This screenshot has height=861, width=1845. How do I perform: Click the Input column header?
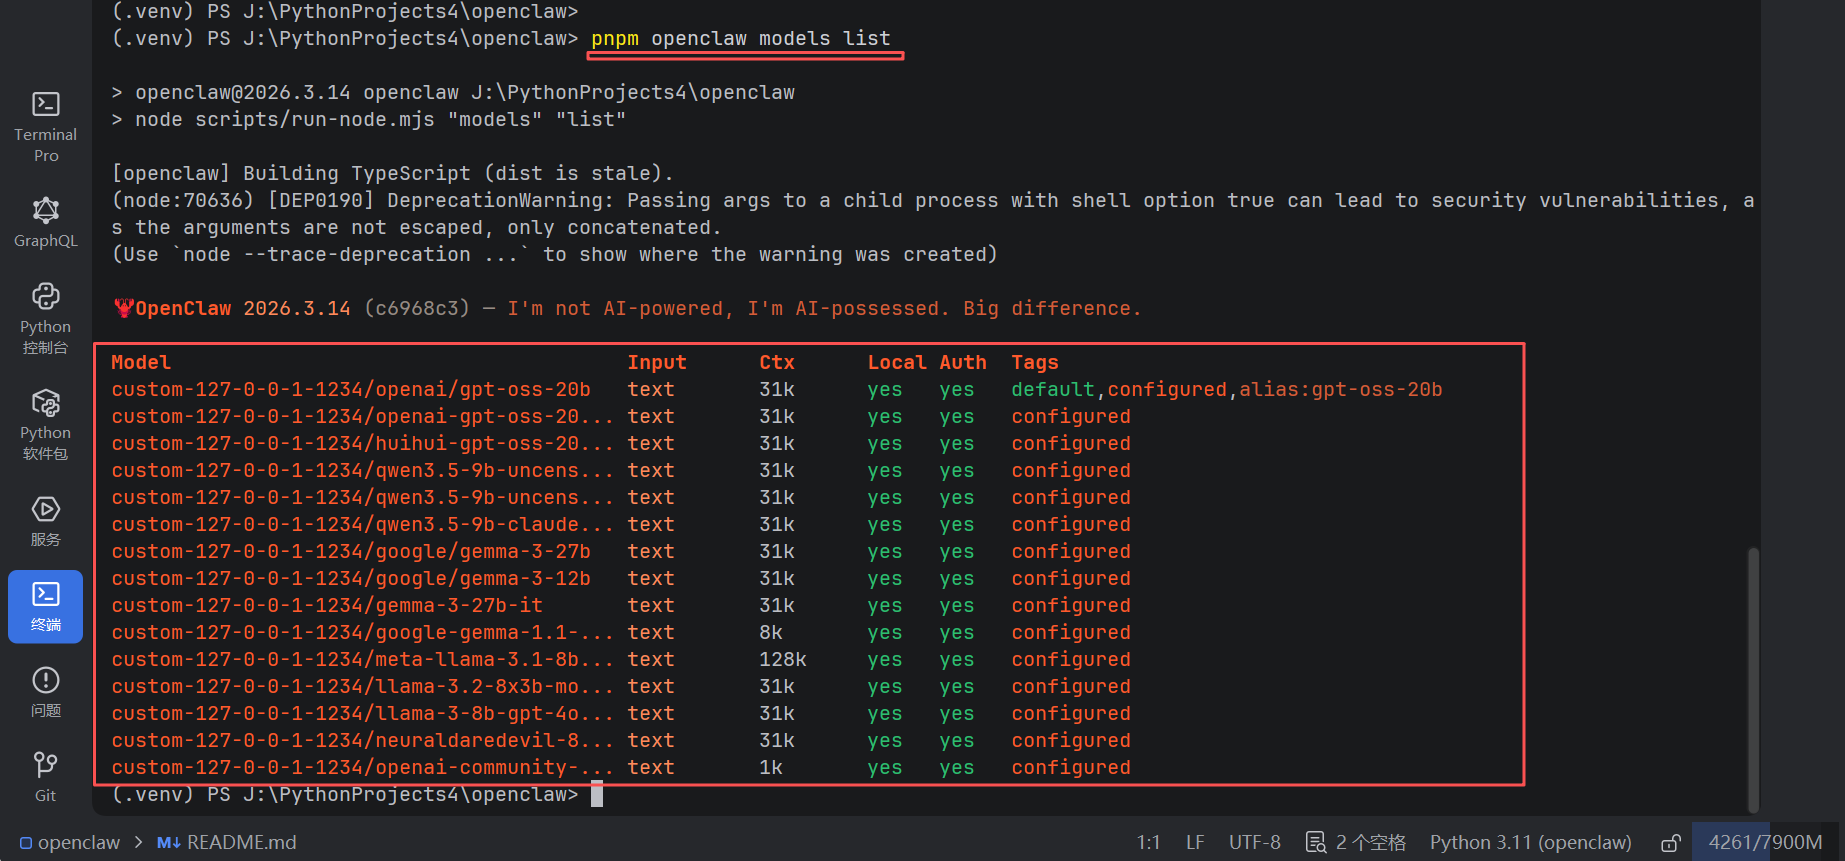pos(657,362)
